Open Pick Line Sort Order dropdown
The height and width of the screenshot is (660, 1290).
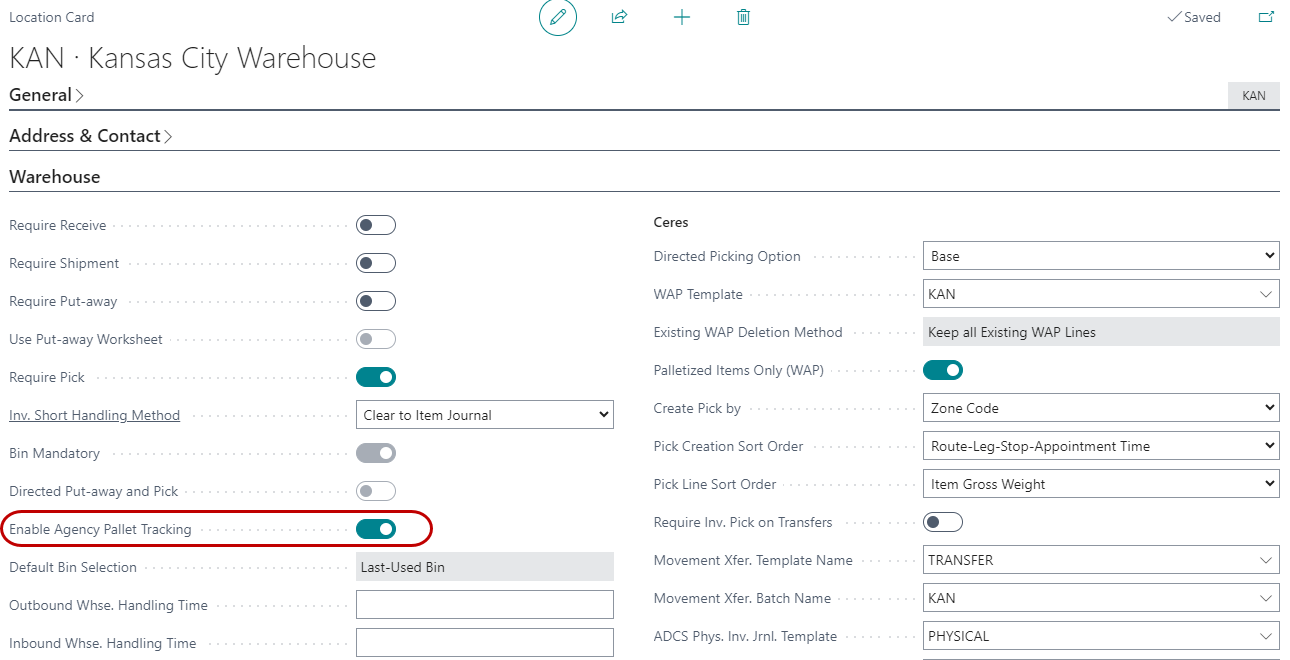pyautogui.click(x=1100, y=485)
